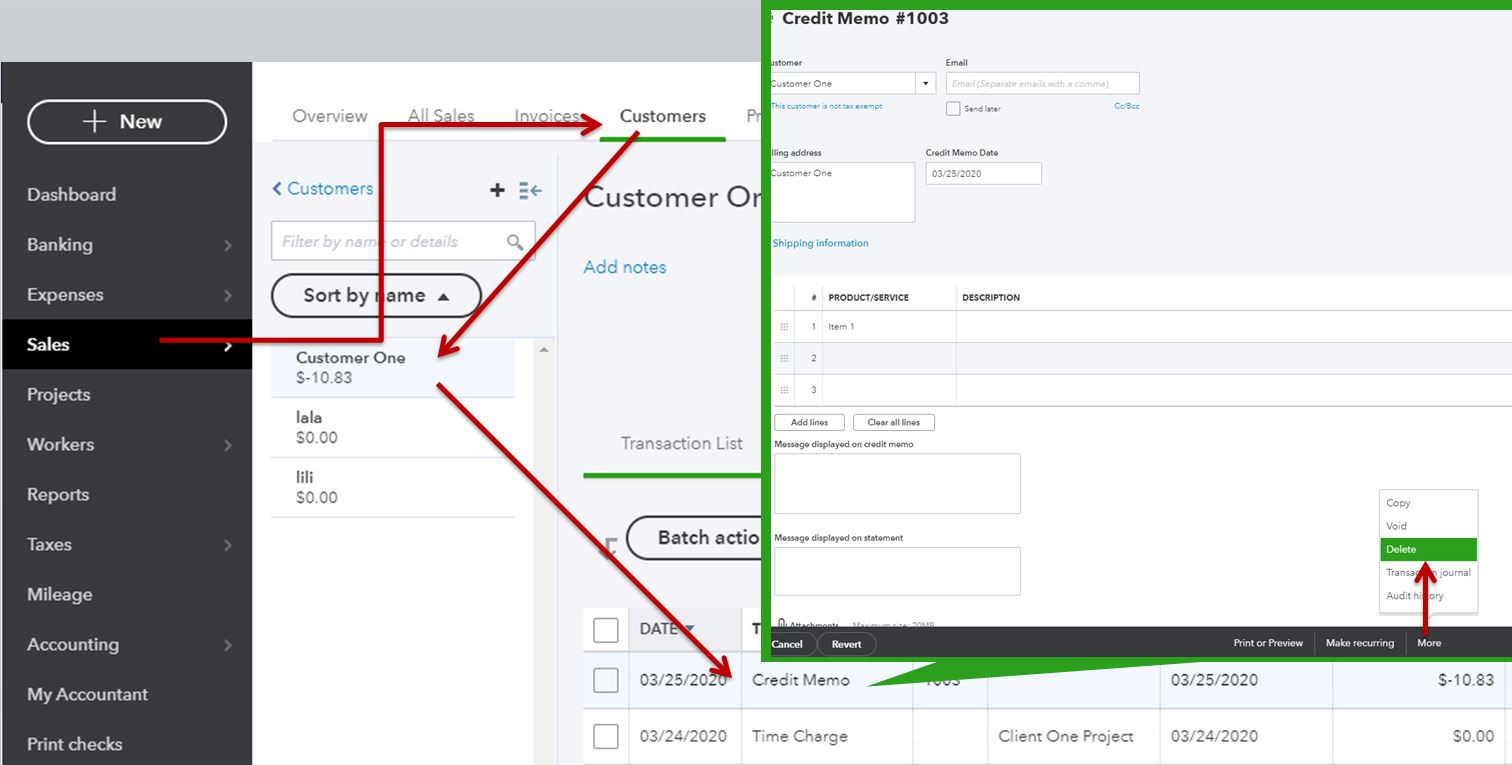
Task: Open the More menu in footer
Action: pyautogui.click(x=1429, y=643)
